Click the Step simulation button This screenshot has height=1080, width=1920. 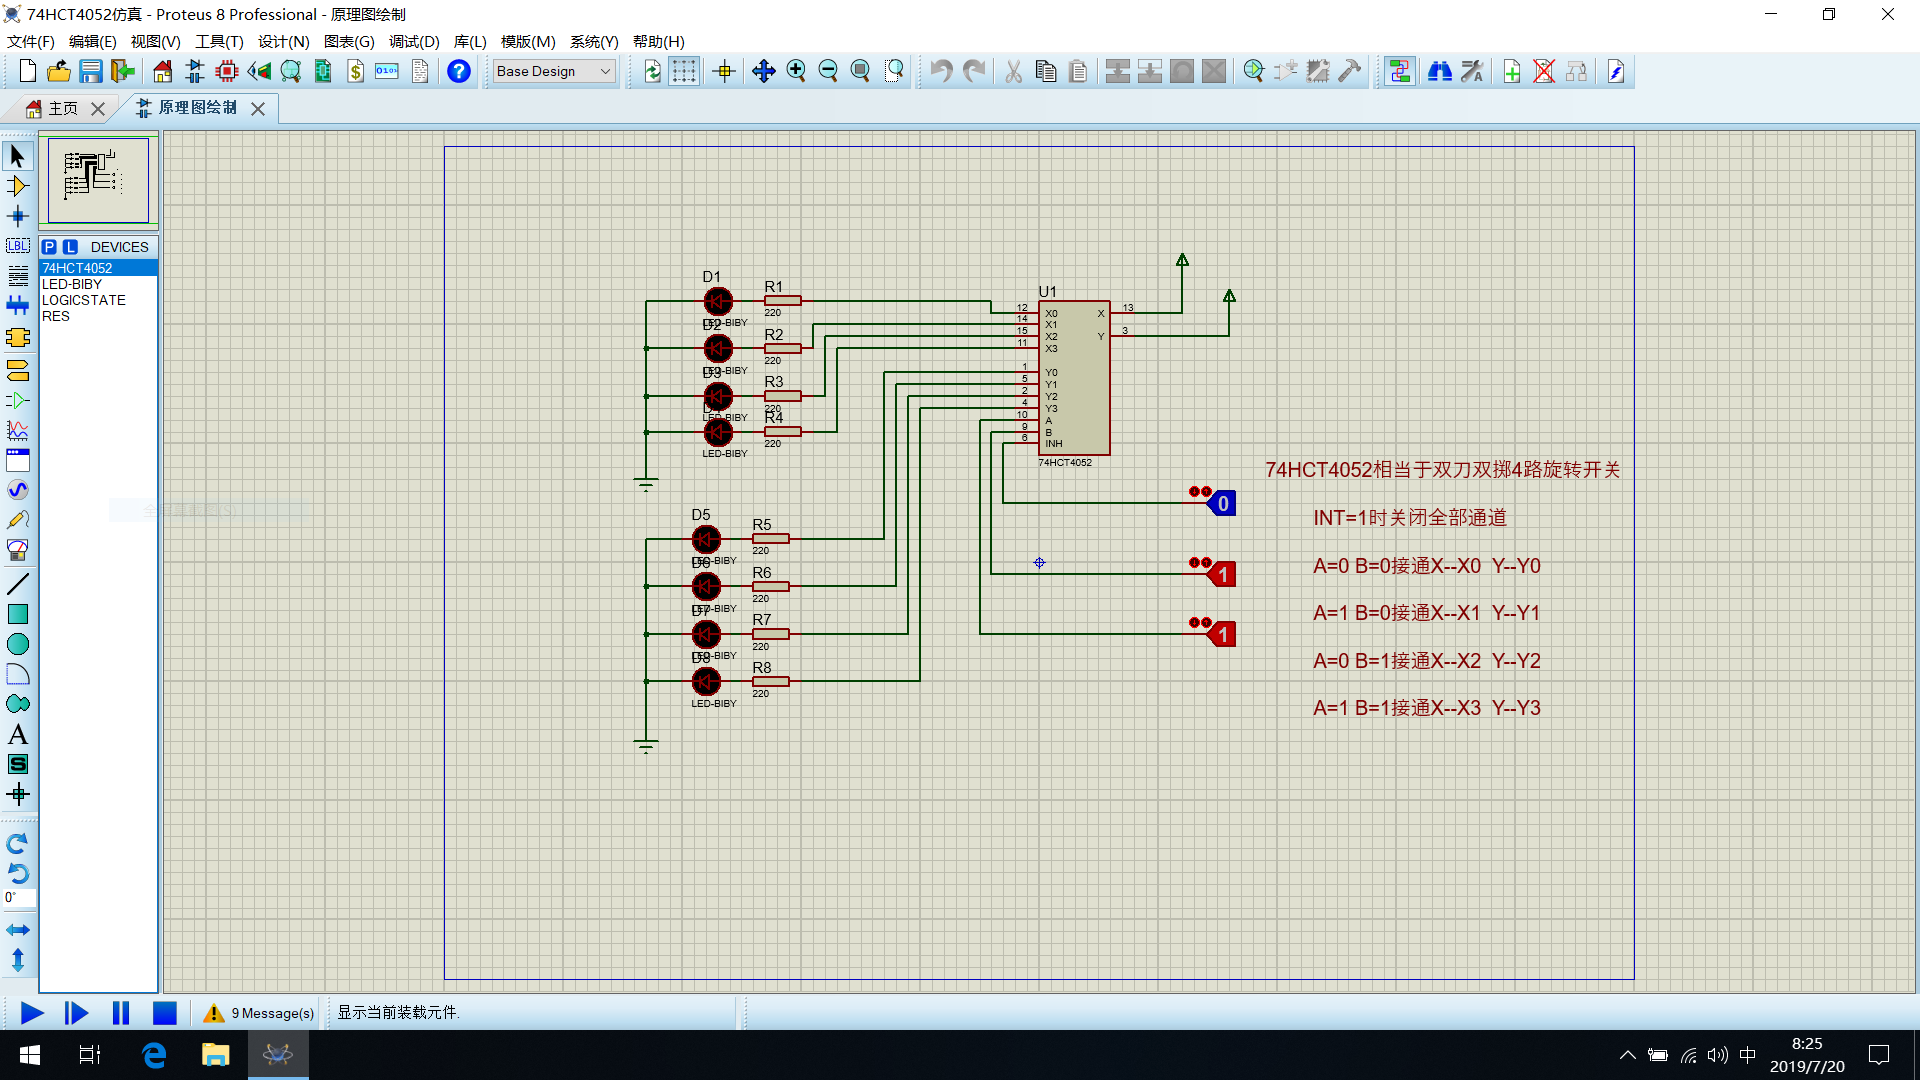point(76,1013)
